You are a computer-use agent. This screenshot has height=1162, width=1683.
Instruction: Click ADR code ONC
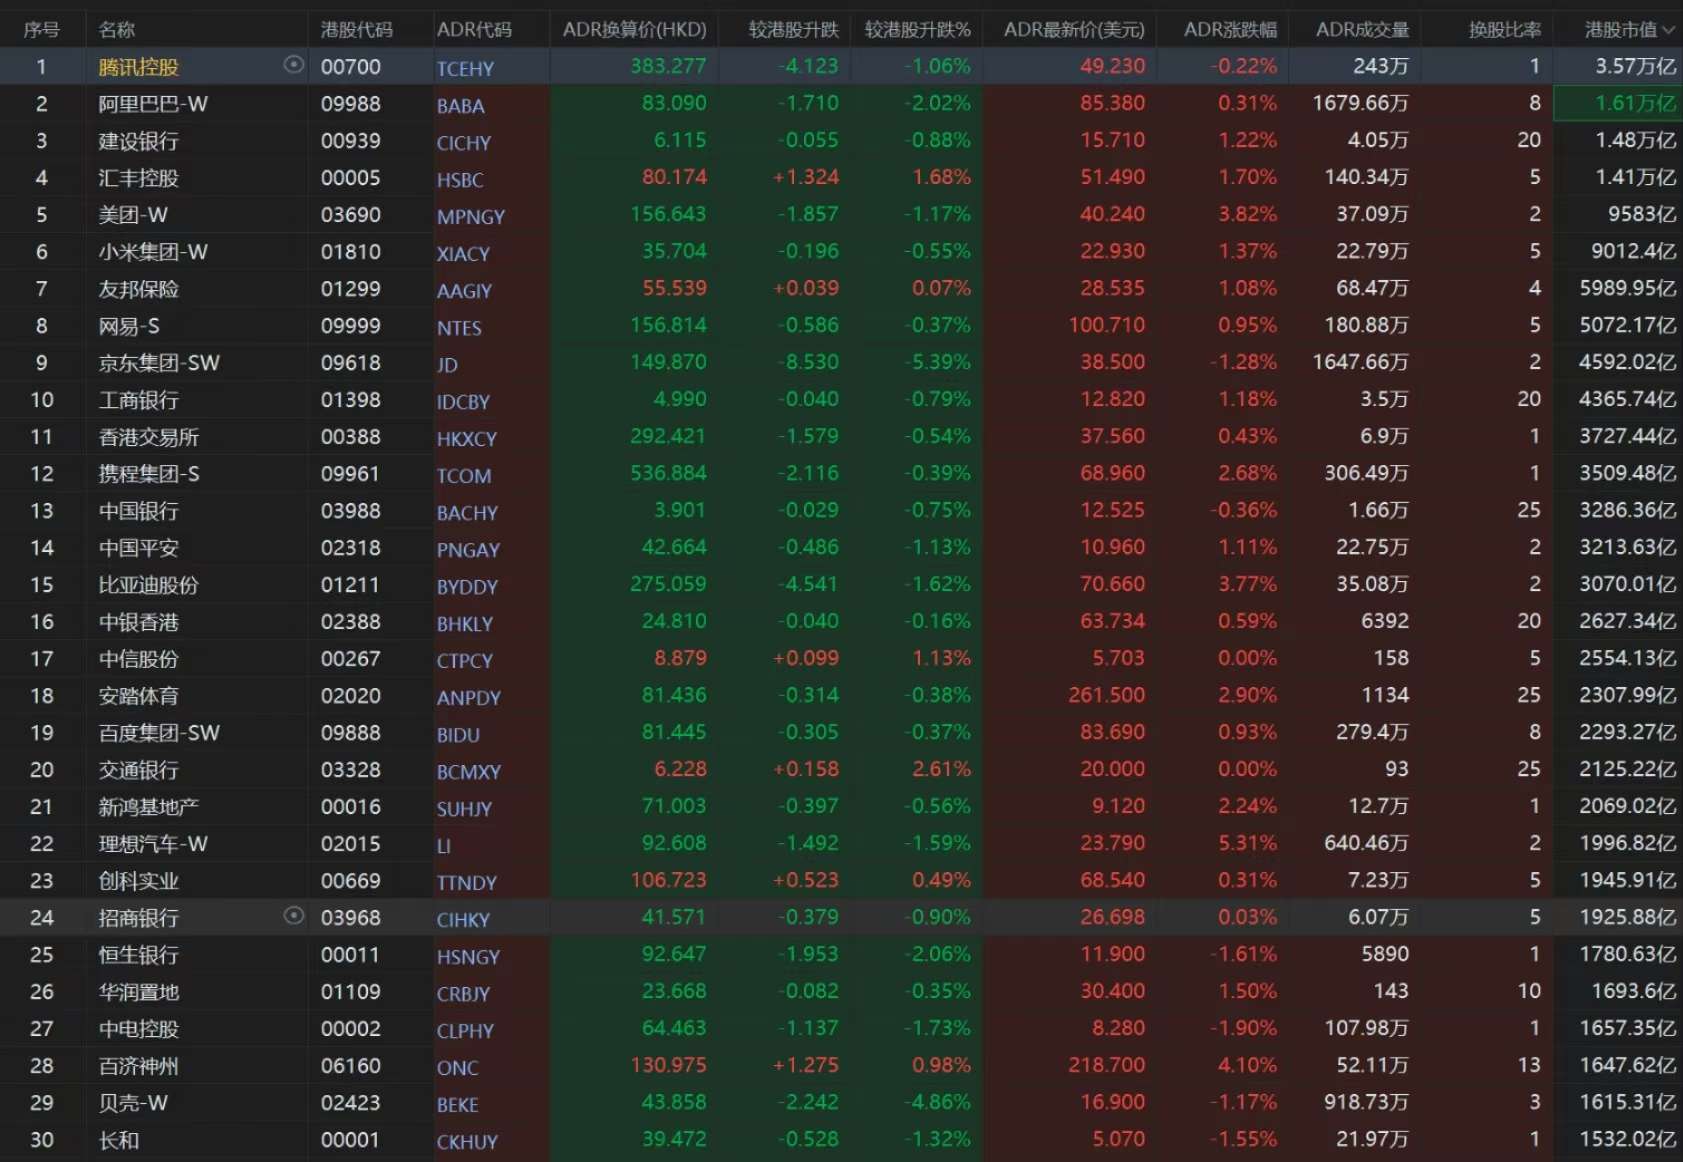click(457, 1068)
